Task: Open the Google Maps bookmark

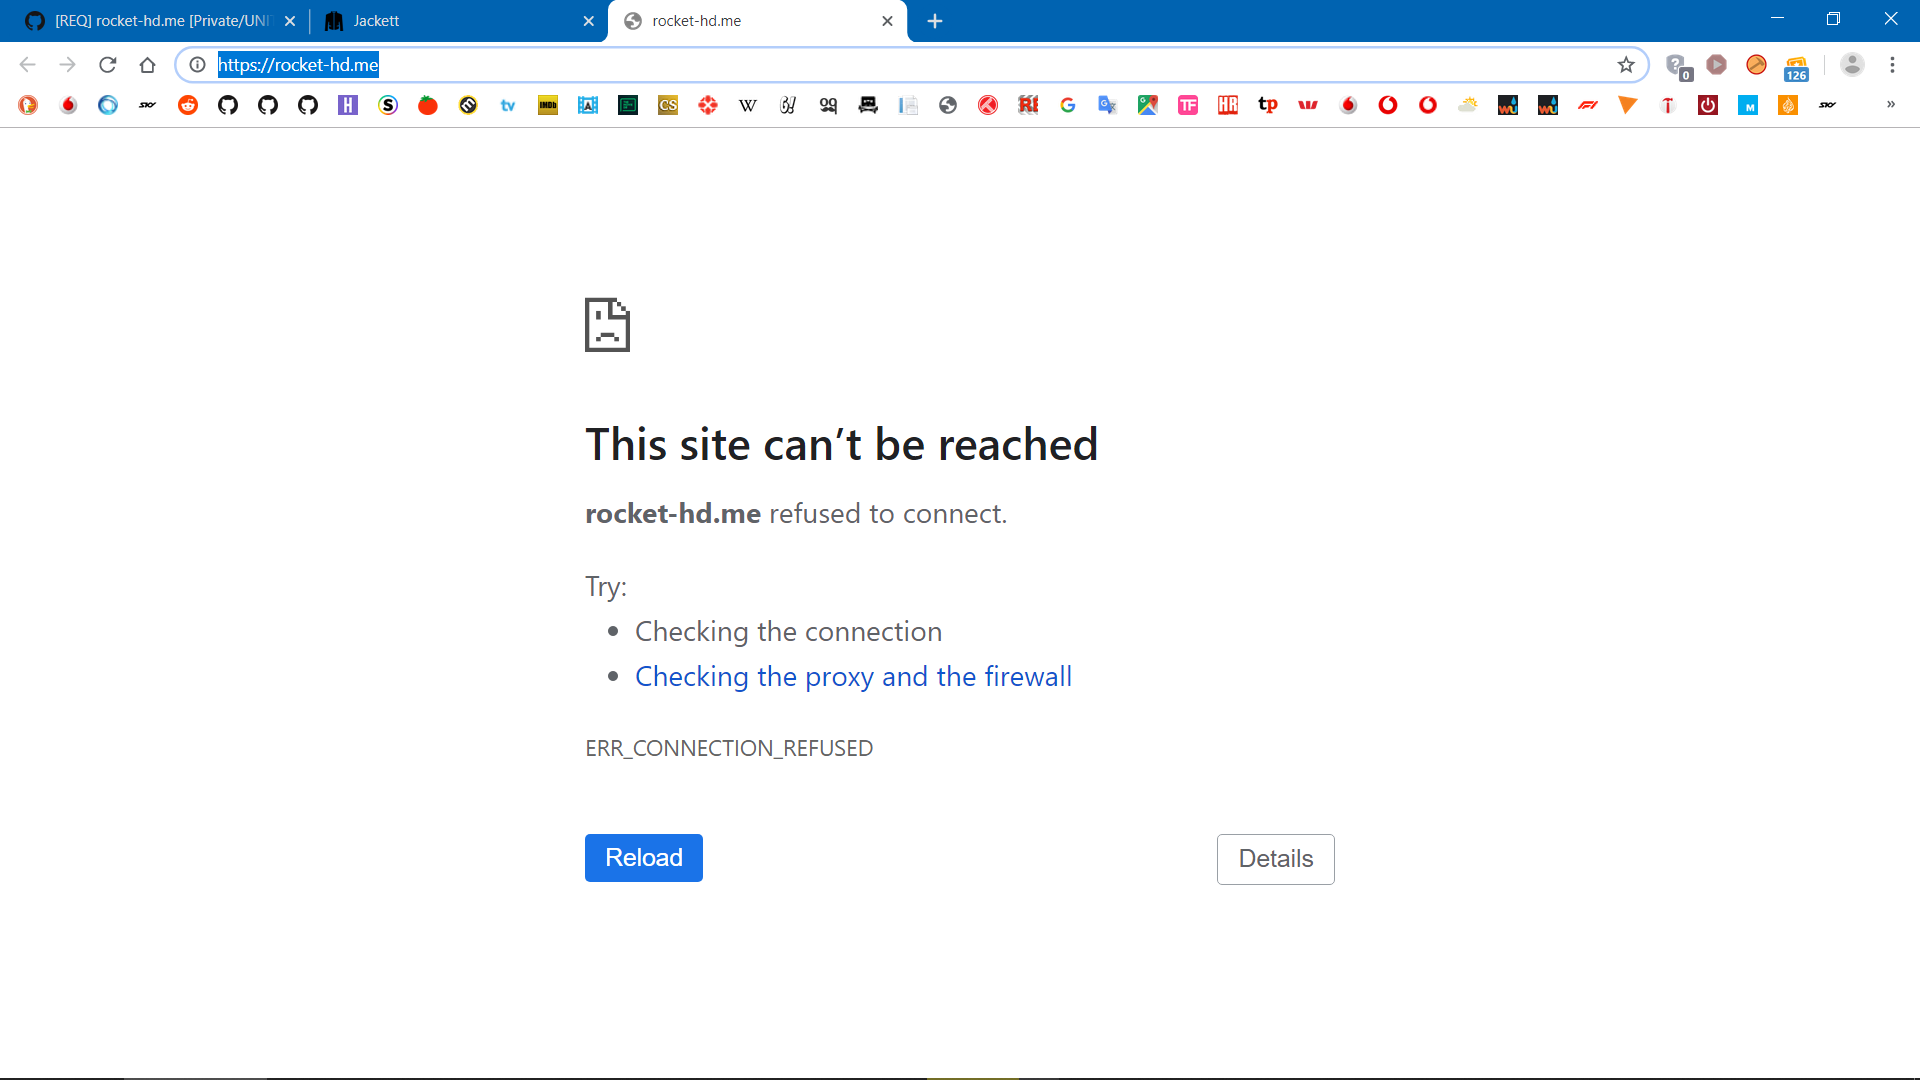Action: (1147, 105)
